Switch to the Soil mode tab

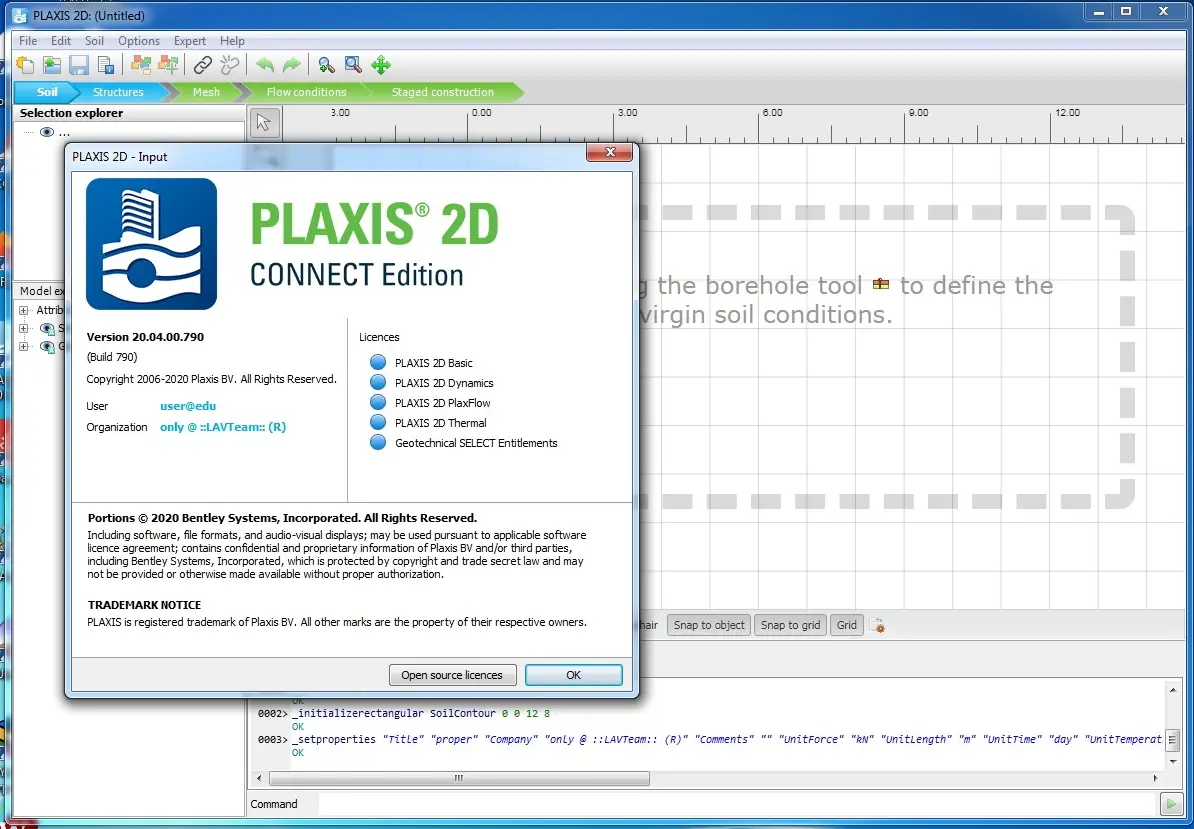point(46,92)
